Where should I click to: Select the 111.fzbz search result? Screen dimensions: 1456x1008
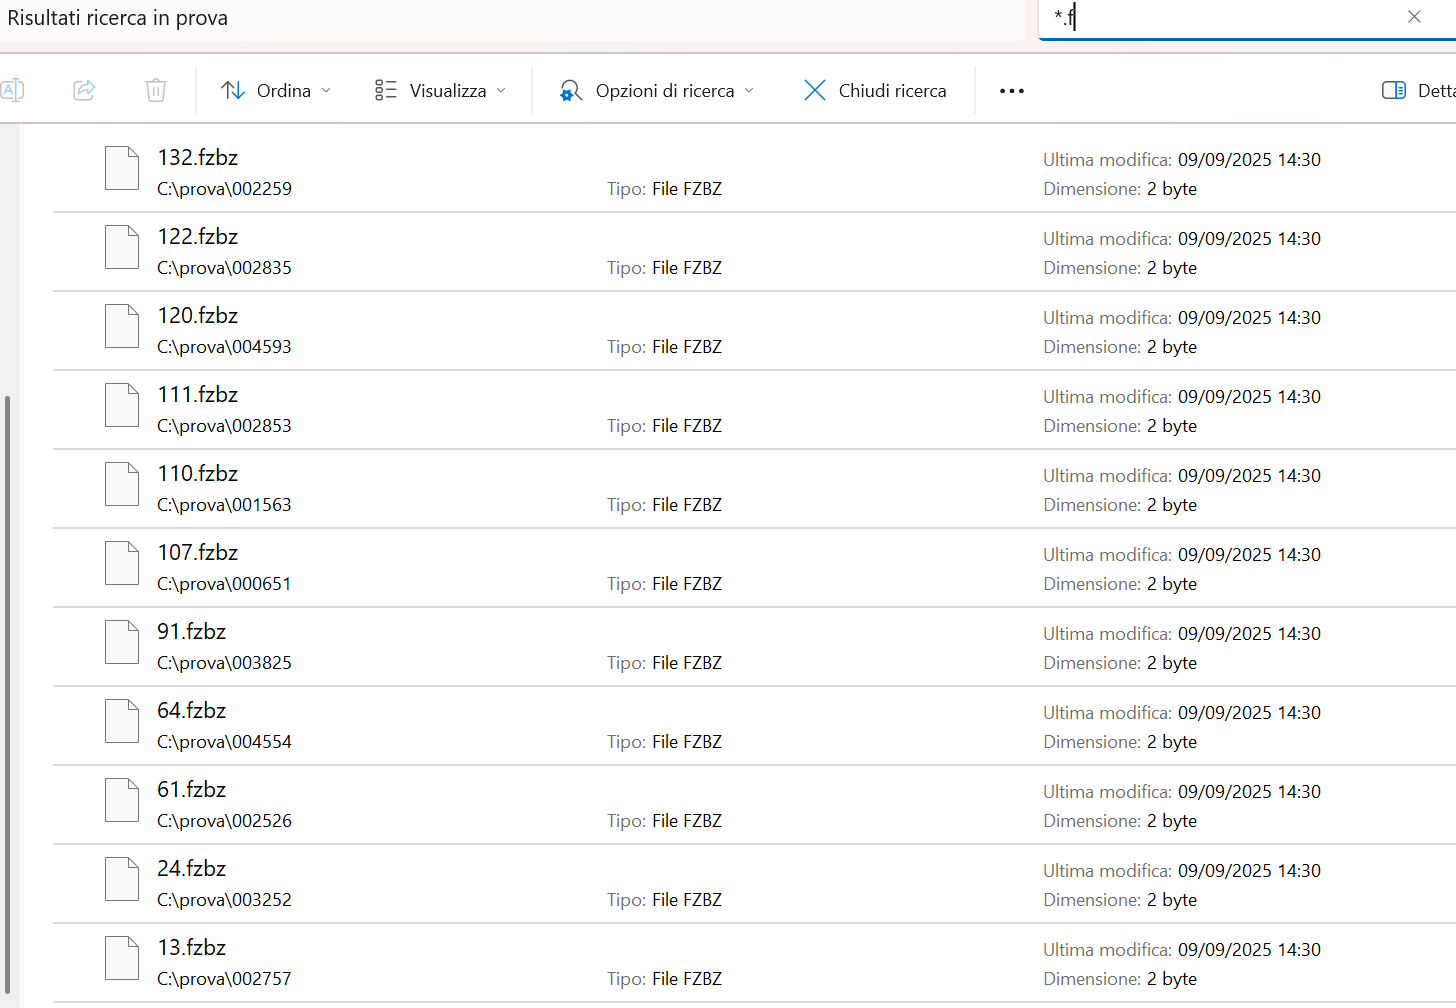pyautogui.click(x=198, y=395)
